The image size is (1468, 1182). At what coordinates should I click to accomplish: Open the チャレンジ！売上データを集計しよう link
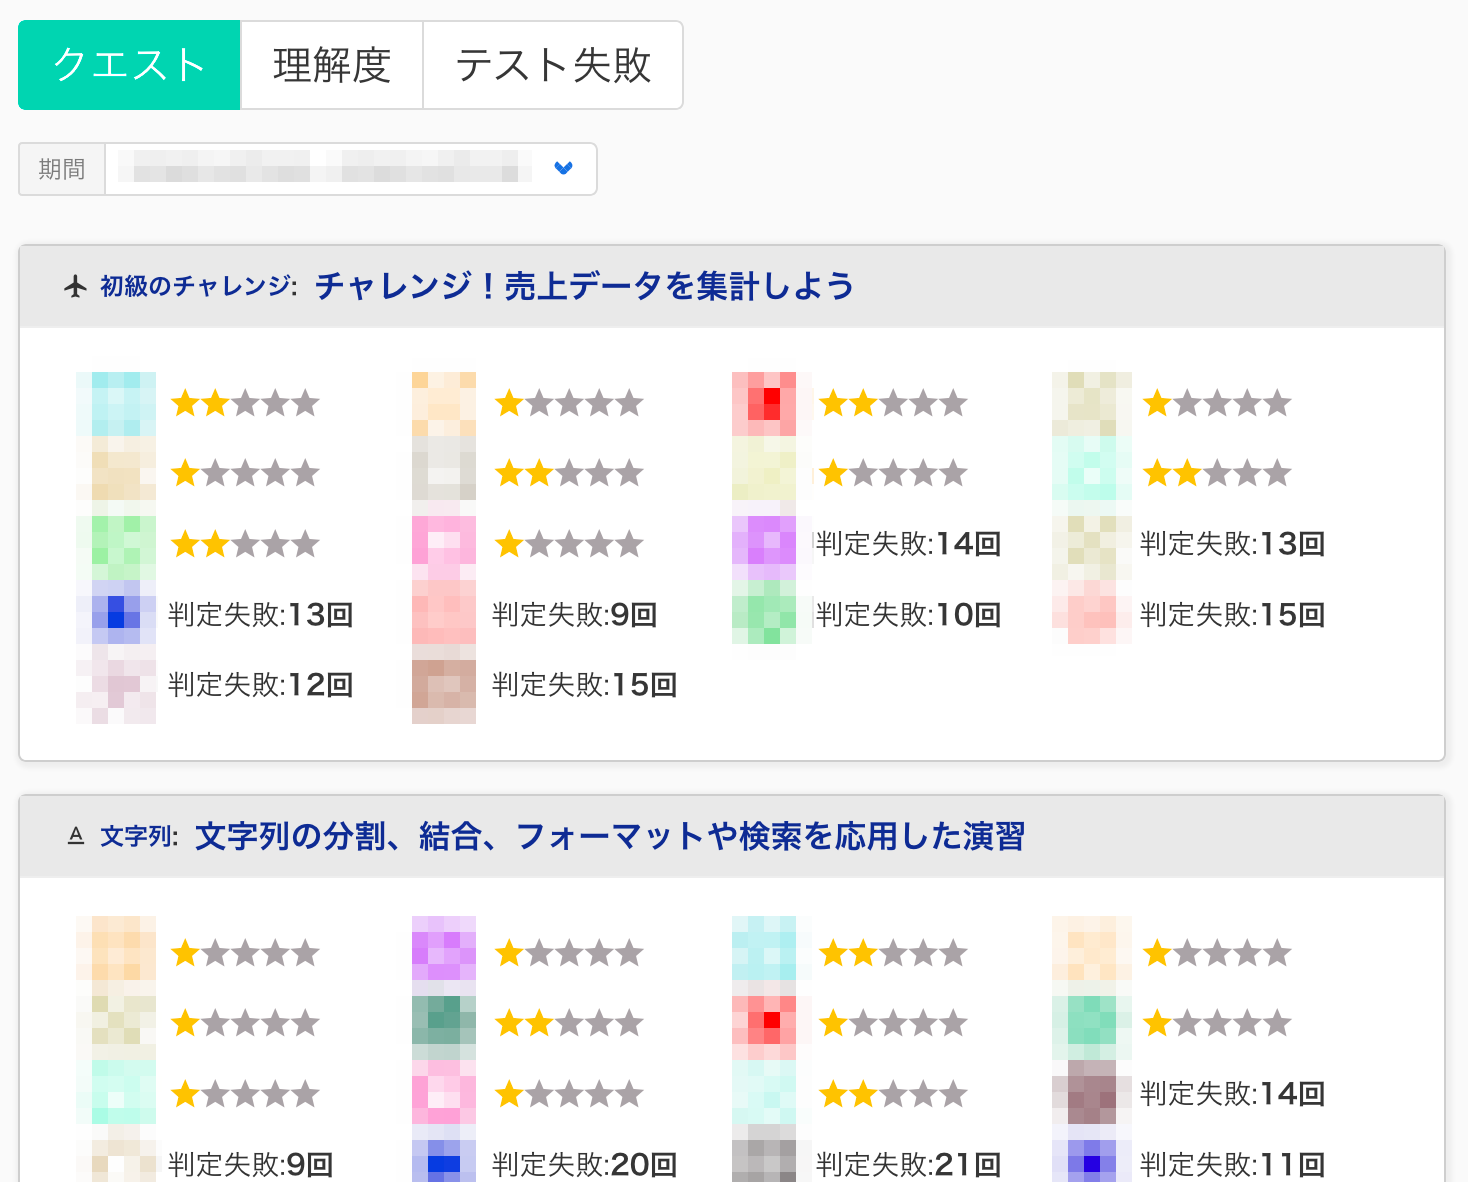tap(583, 286)
